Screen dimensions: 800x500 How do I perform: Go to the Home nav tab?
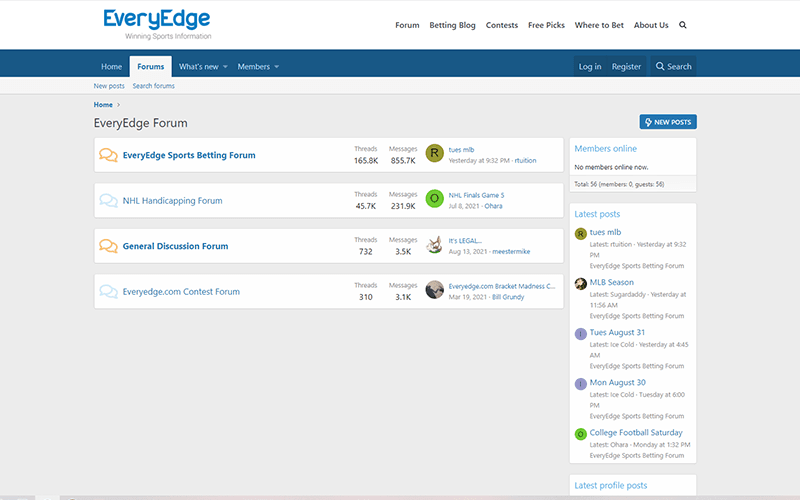tap(111, 66)
